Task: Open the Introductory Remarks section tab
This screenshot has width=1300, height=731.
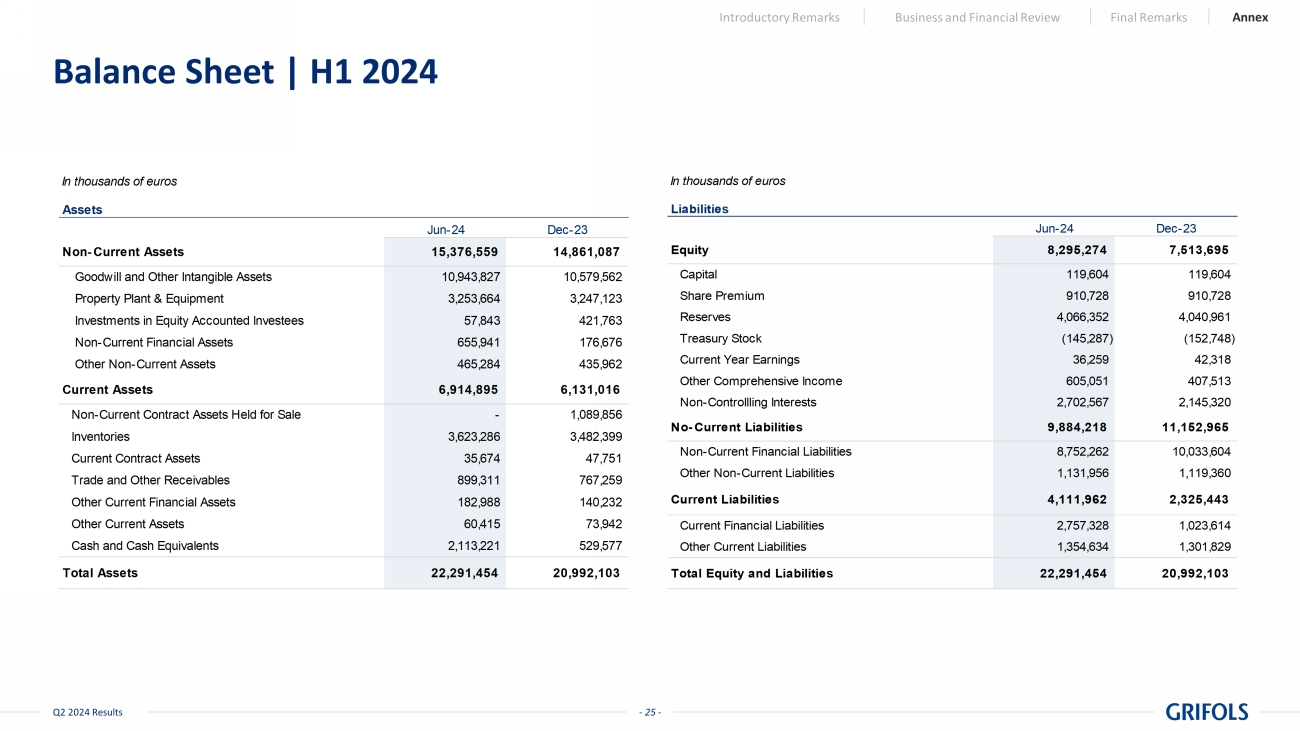Action: [779, 17]
